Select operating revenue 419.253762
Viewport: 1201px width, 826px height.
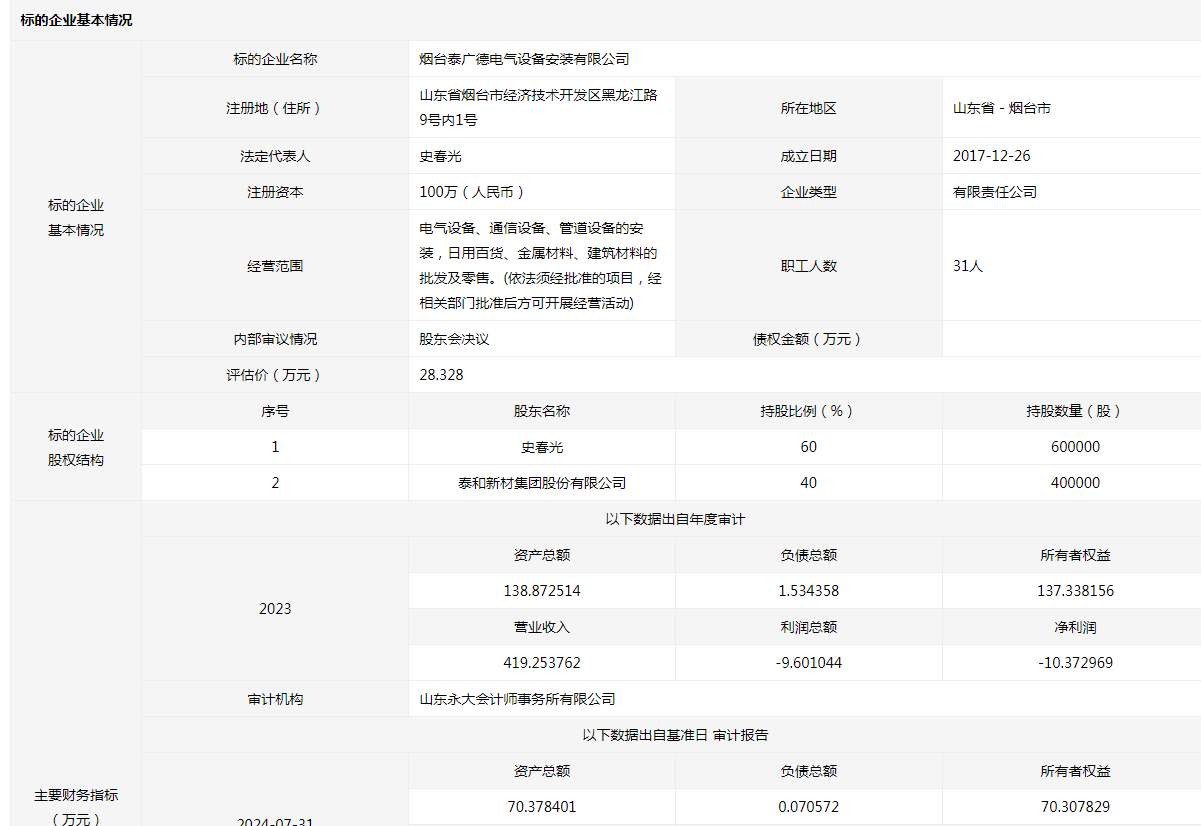pyautogui.click(x=542, y=663)
